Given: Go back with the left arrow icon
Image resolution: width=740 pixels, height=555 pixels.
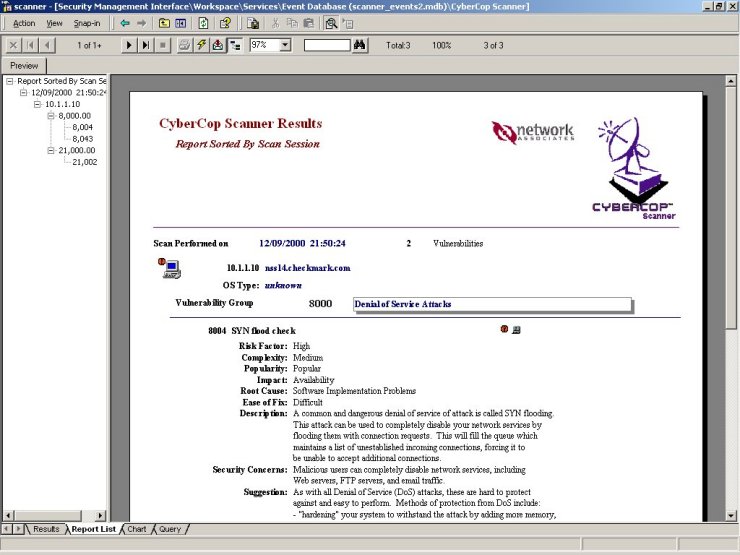Looking at the screenshot, I should [x=125, y=23].
